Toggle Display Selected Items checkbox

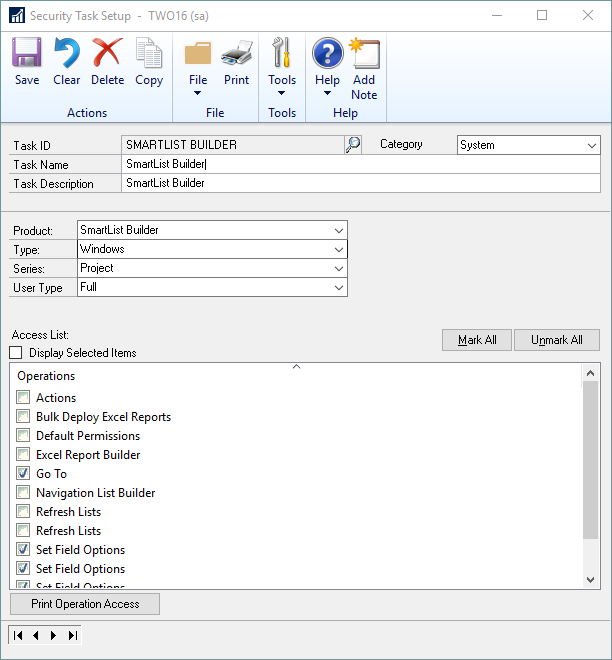(16, 353)
